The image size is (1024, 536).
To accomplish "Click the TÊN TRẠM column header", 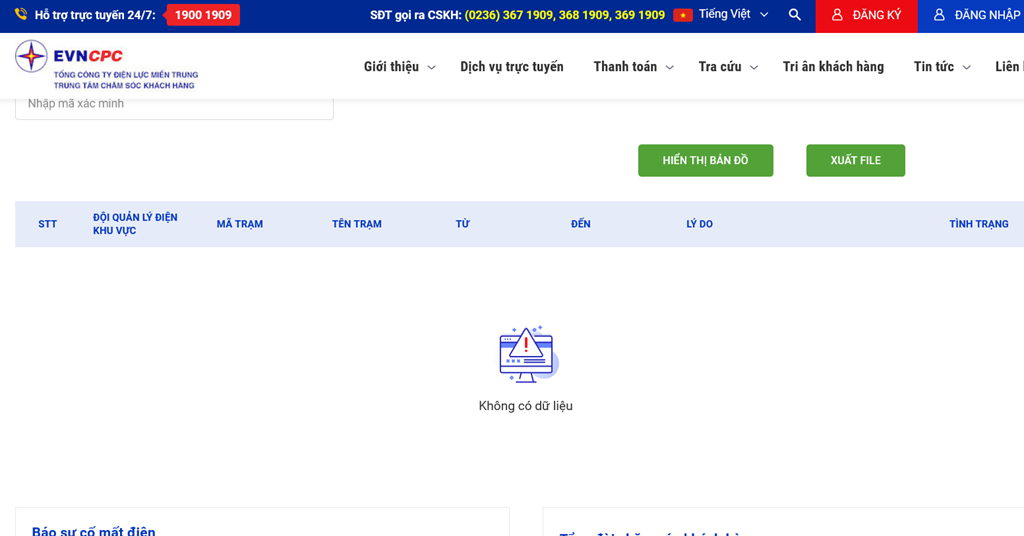I will click(357, 224).
